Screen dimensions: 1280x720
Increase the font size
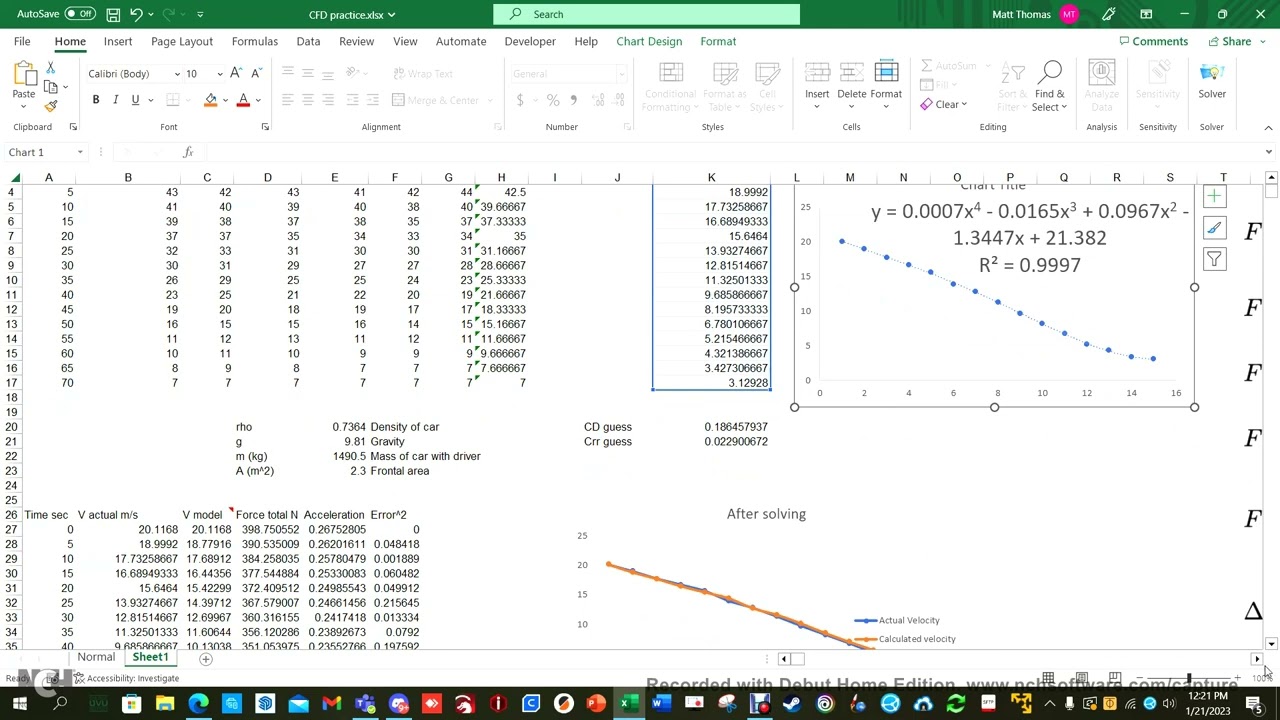tap(236, 73)
